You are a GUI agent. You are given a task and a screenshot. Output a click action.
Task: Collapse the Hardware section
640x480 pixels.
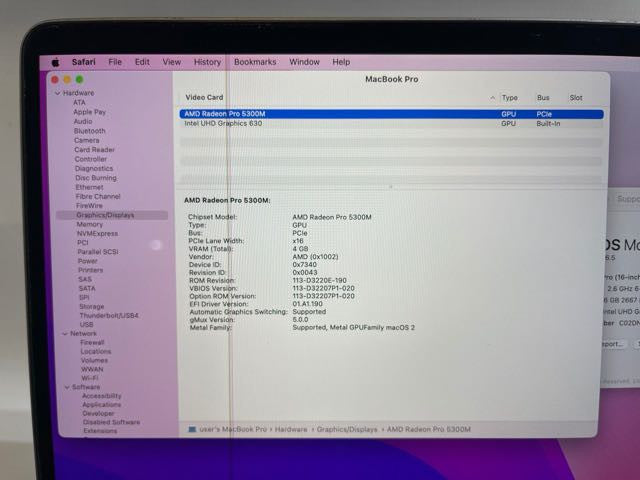pyautogui.click(x=58, y=93)
